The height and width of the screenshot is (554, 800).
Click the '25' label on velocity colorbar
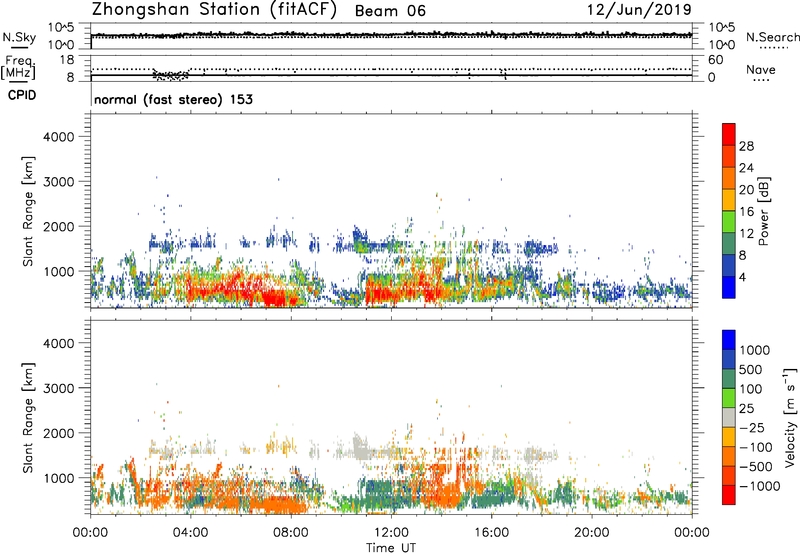(x=746, y=408)
